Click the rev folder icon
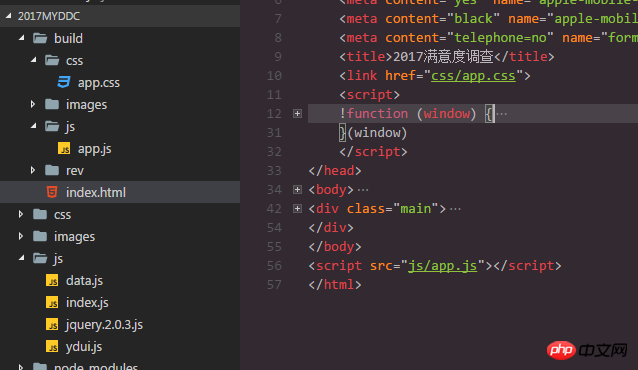 pos(52,170)
